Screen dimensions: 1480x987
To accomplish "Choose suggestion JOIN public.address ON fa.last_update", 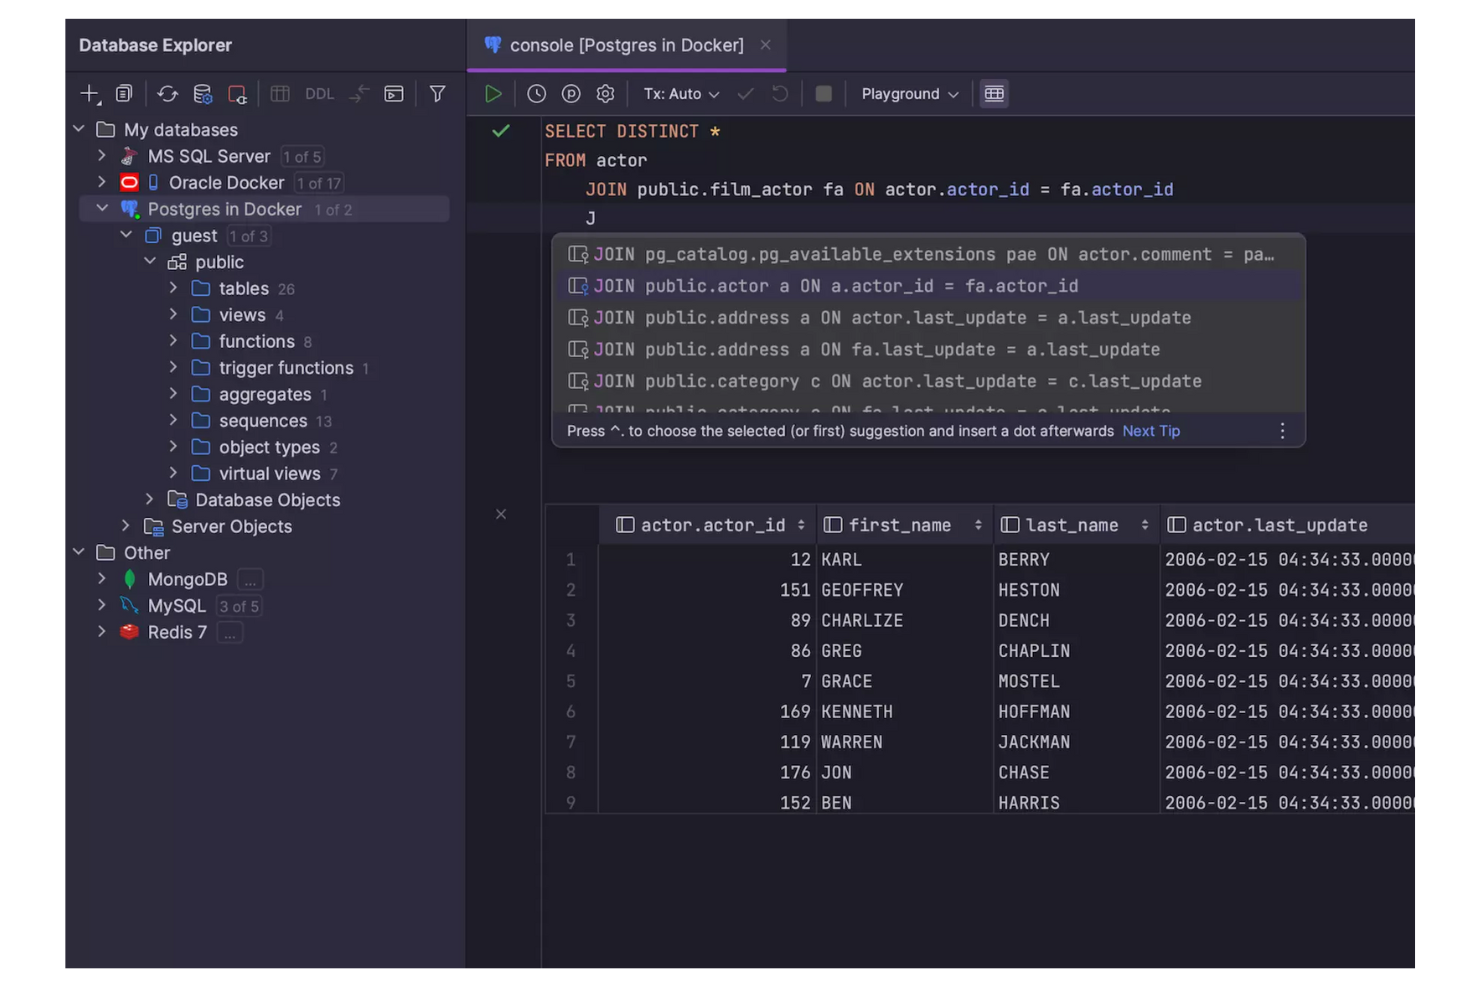I will click(x=928, y=350).
